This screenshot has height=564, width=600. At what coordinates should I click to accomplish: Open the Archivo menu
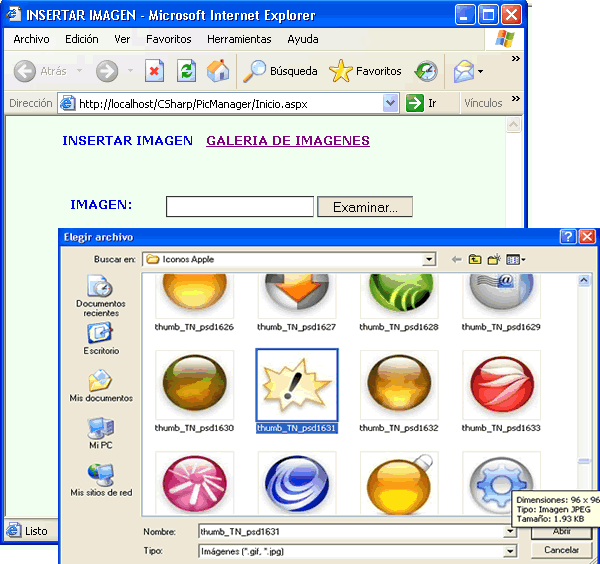pos(31,39)
